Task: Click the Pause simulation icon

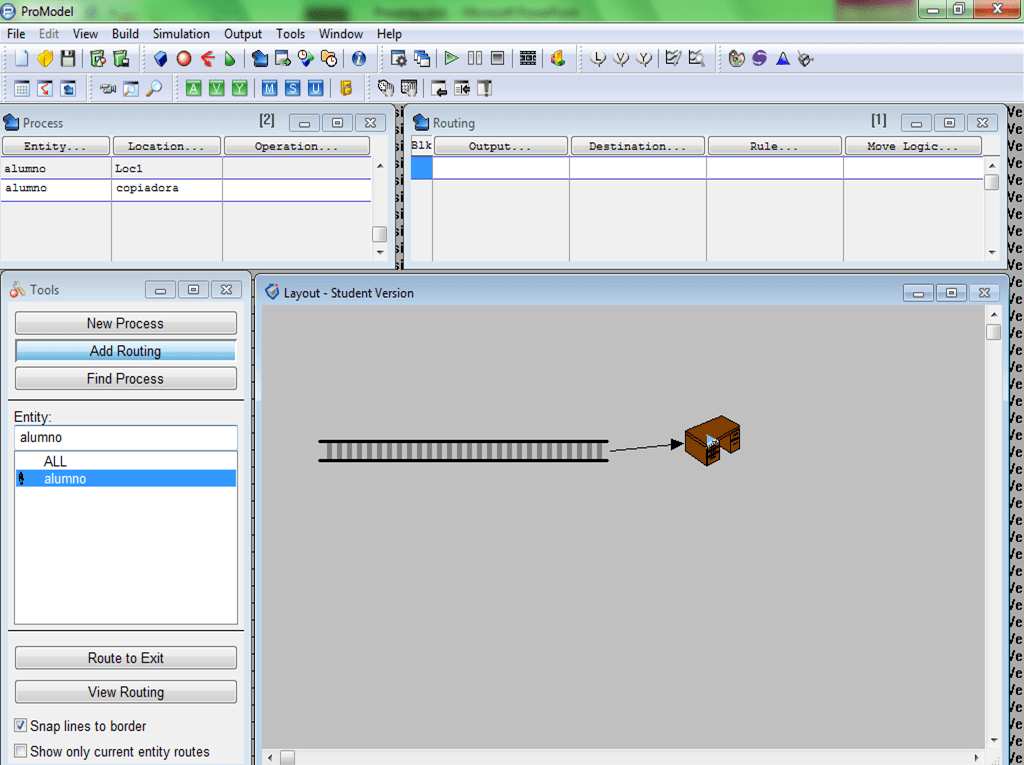Action: point(474,59)
